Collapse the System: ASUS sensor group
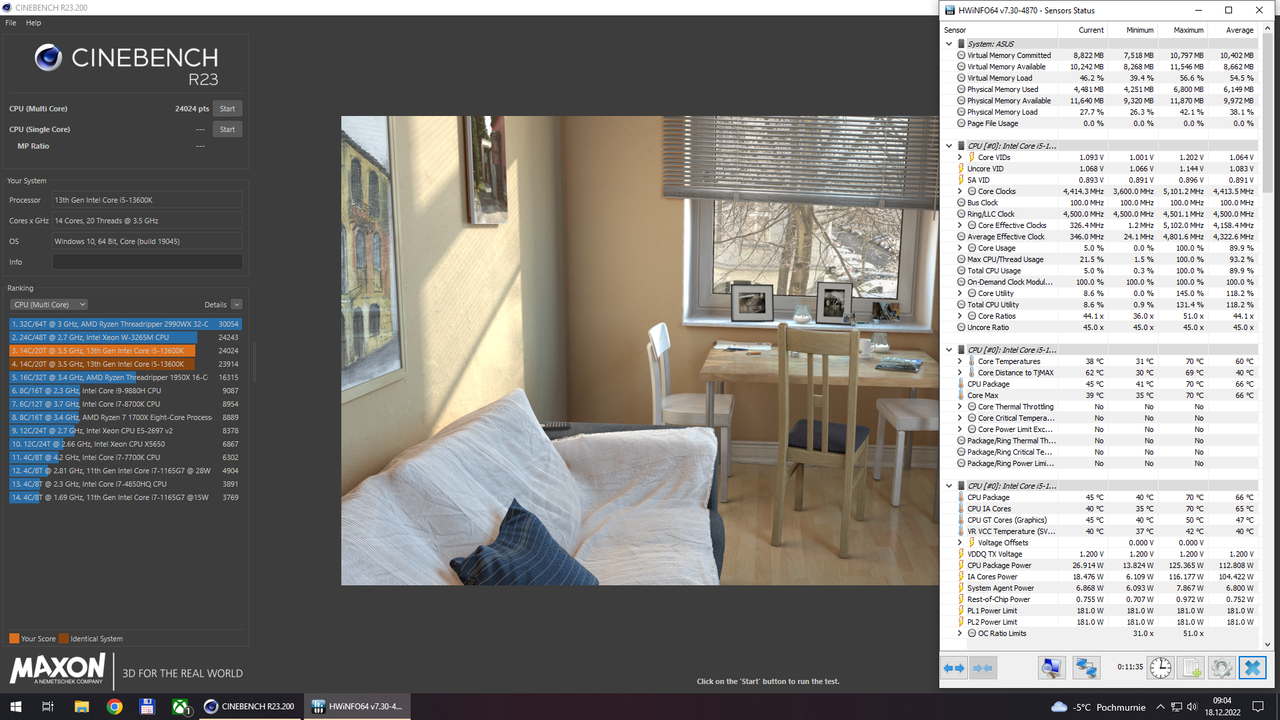The height and width of the screenshot is (720, 1280). click(x=948, y=43)
